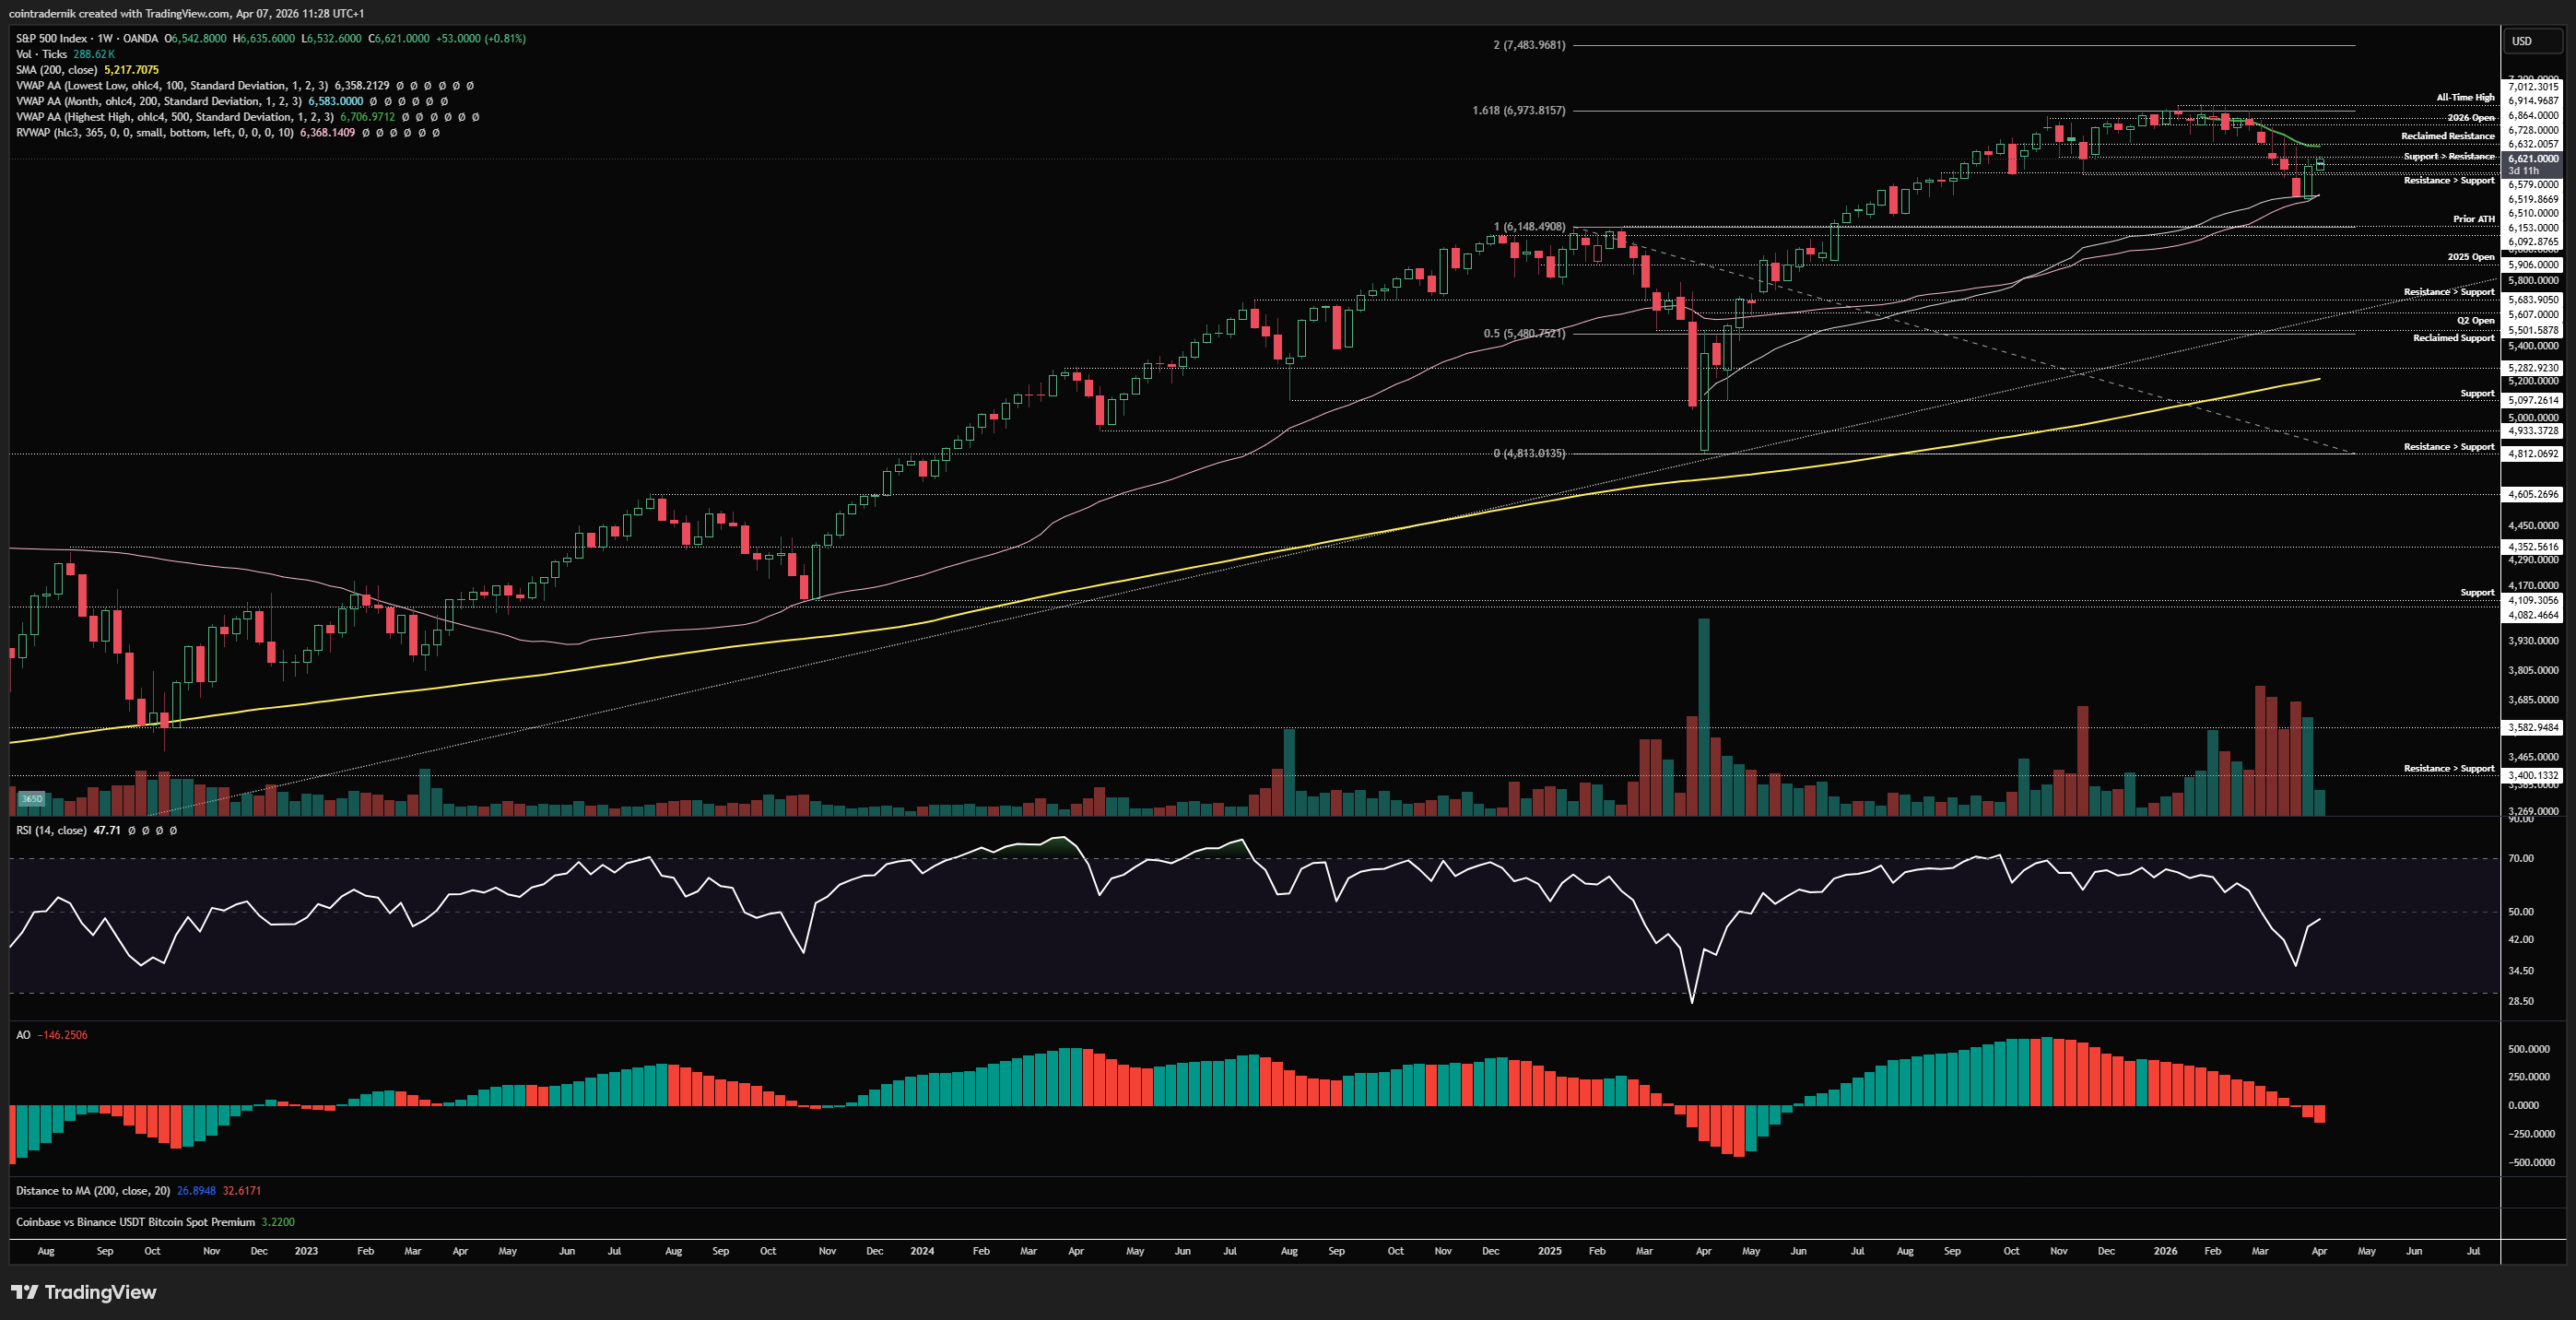
Task: Click VWAP AA Highest High legend text
Action: [x=174, y=117]
